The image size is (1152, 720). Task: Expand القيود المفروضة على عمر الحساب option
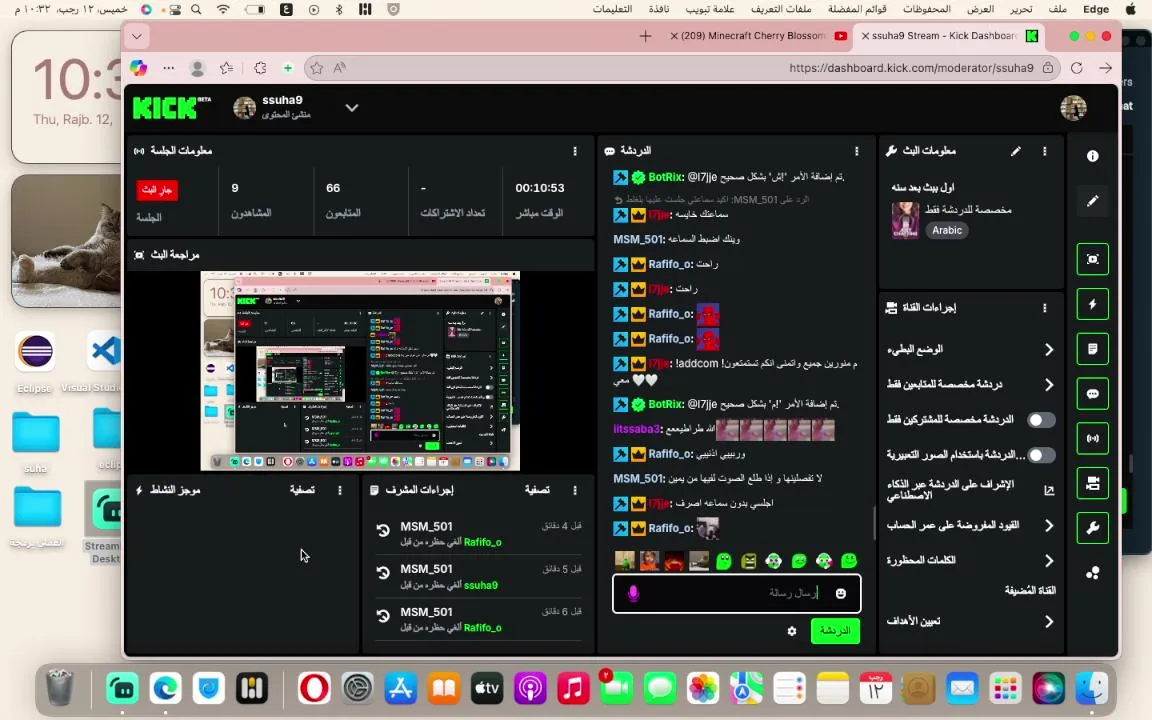click(1048, 525)
